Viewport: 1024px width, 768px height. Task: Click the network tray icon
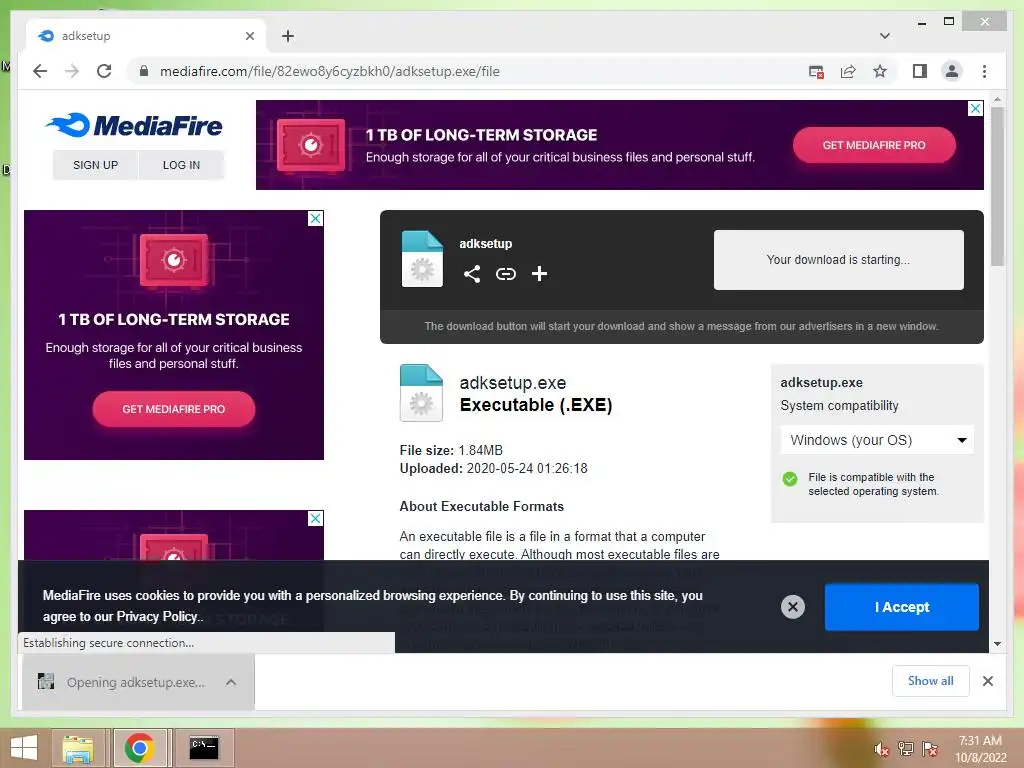pyautogui.click(x=905, y=748)
